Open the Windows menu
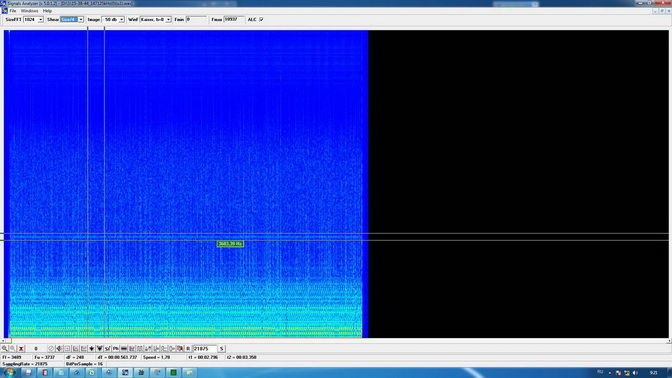Viewport: 672px width, 378px height. coord(30,11)
